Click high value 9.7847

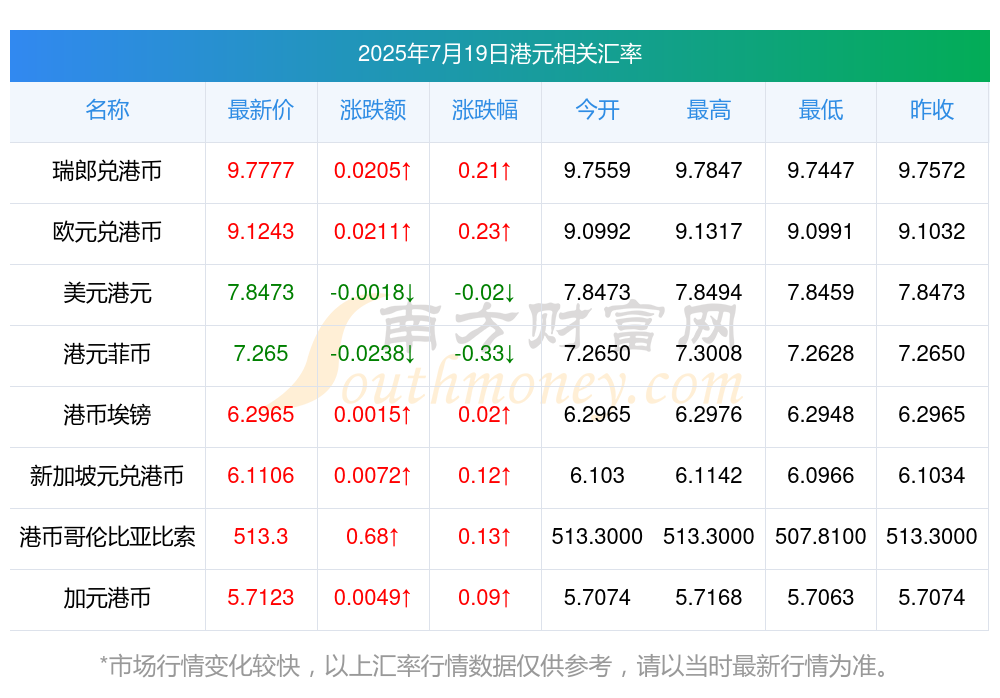tap(709, 170)
